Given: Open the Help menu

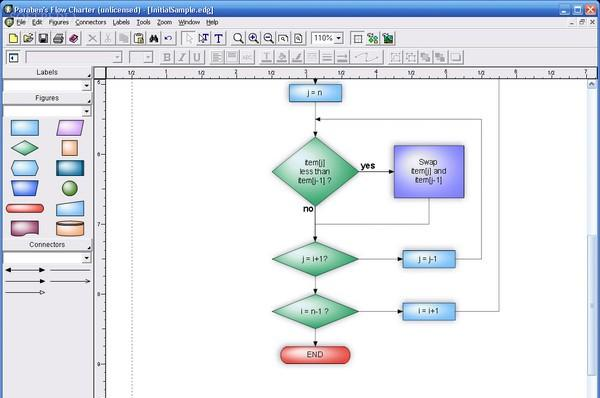Looking at the screenshot, I should [x=212, y=22].
